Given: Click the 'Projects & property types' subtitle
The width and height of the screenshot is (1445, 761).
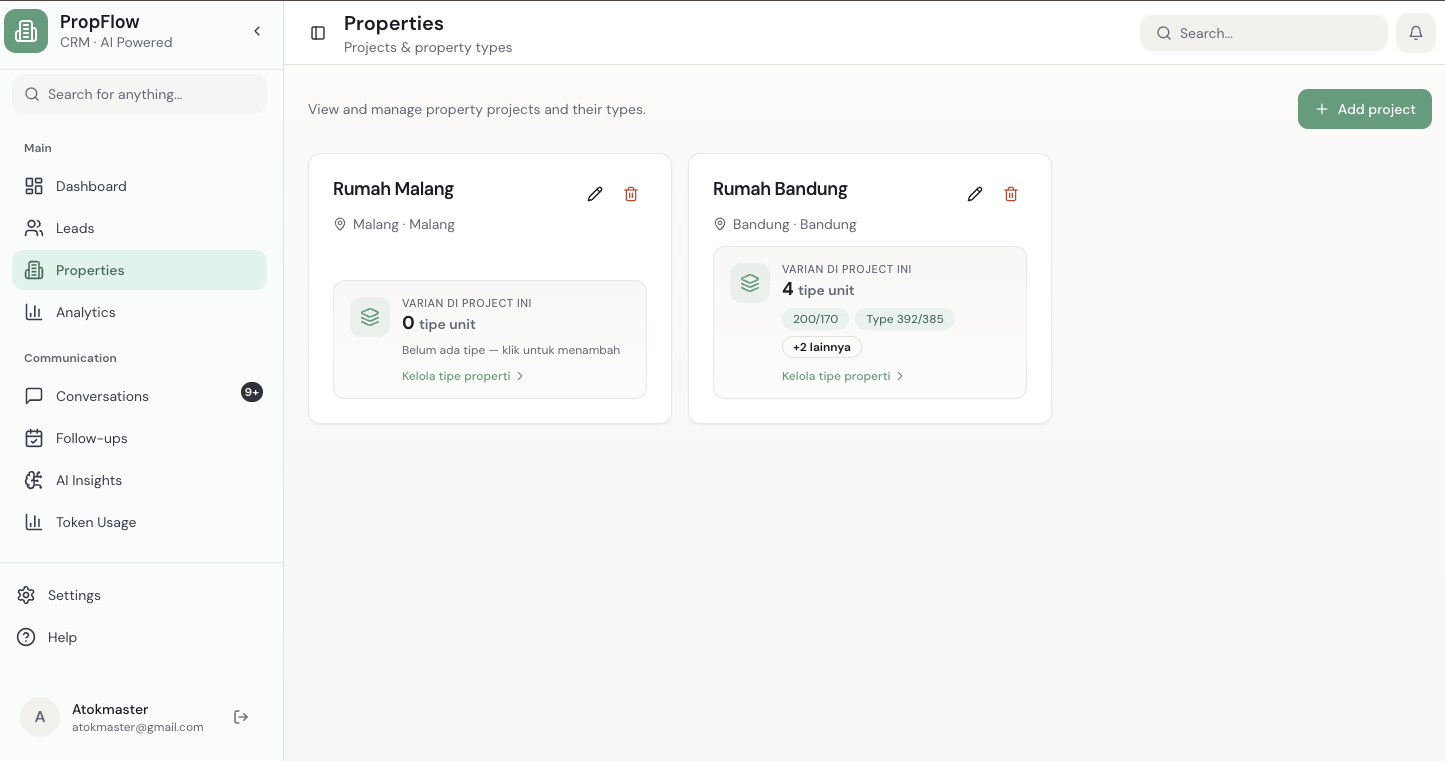Looking at the screenshot, I should pos(428,47).
